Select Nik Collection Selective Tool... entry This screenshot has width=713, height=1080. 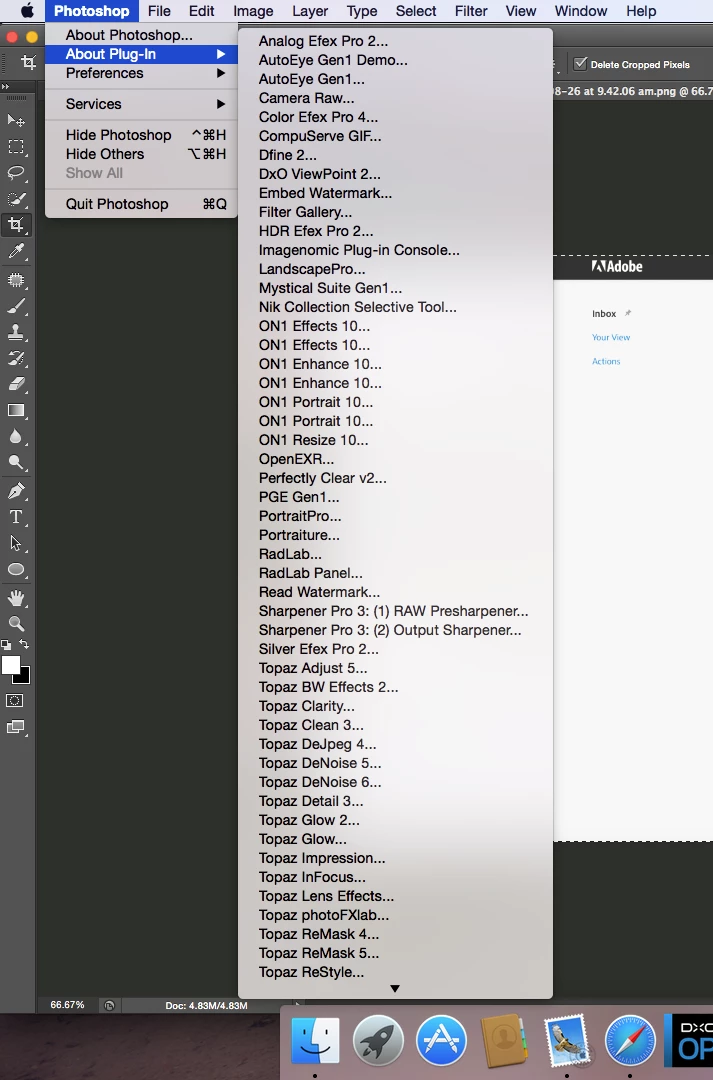[x=395, y=307]
